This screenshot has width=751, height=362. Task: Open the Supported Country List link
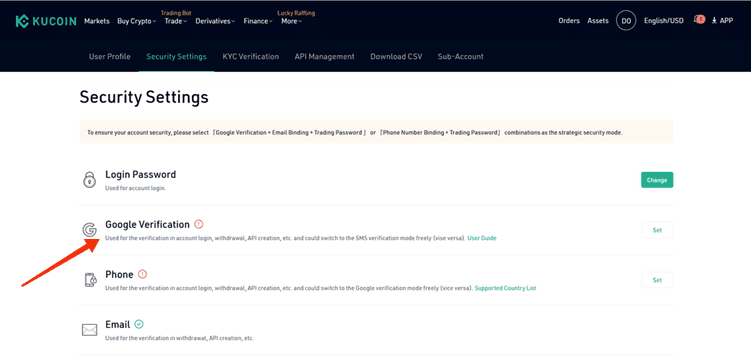[505, 288]
